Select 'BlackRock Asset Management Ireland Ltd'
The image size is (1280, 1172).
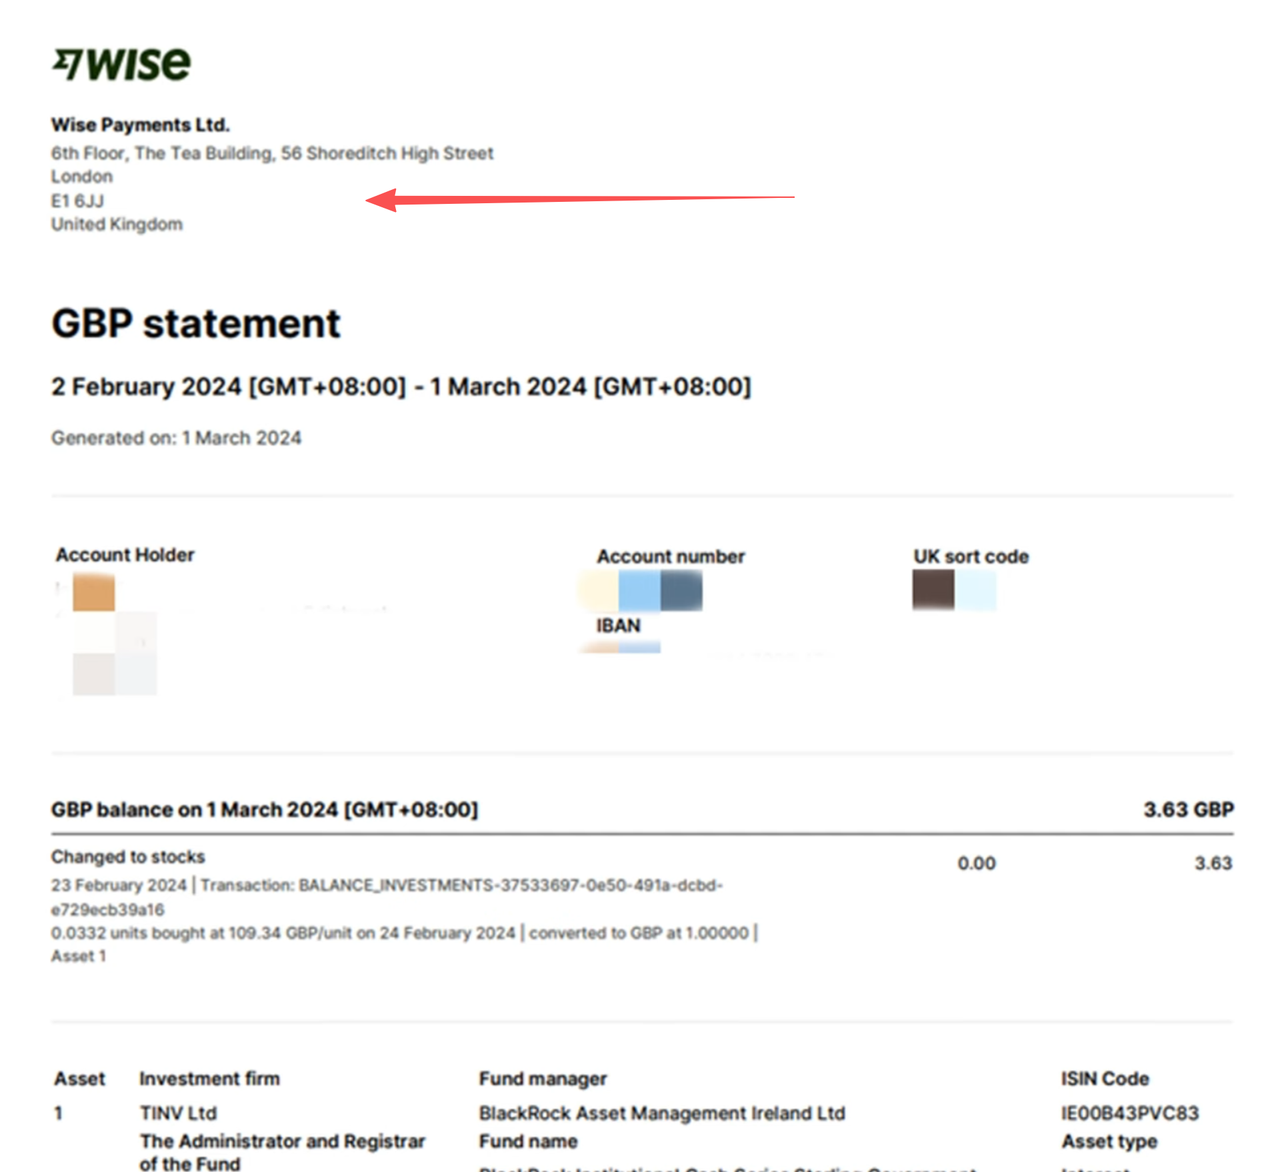pyautogui.click(x=662, y=1113)
